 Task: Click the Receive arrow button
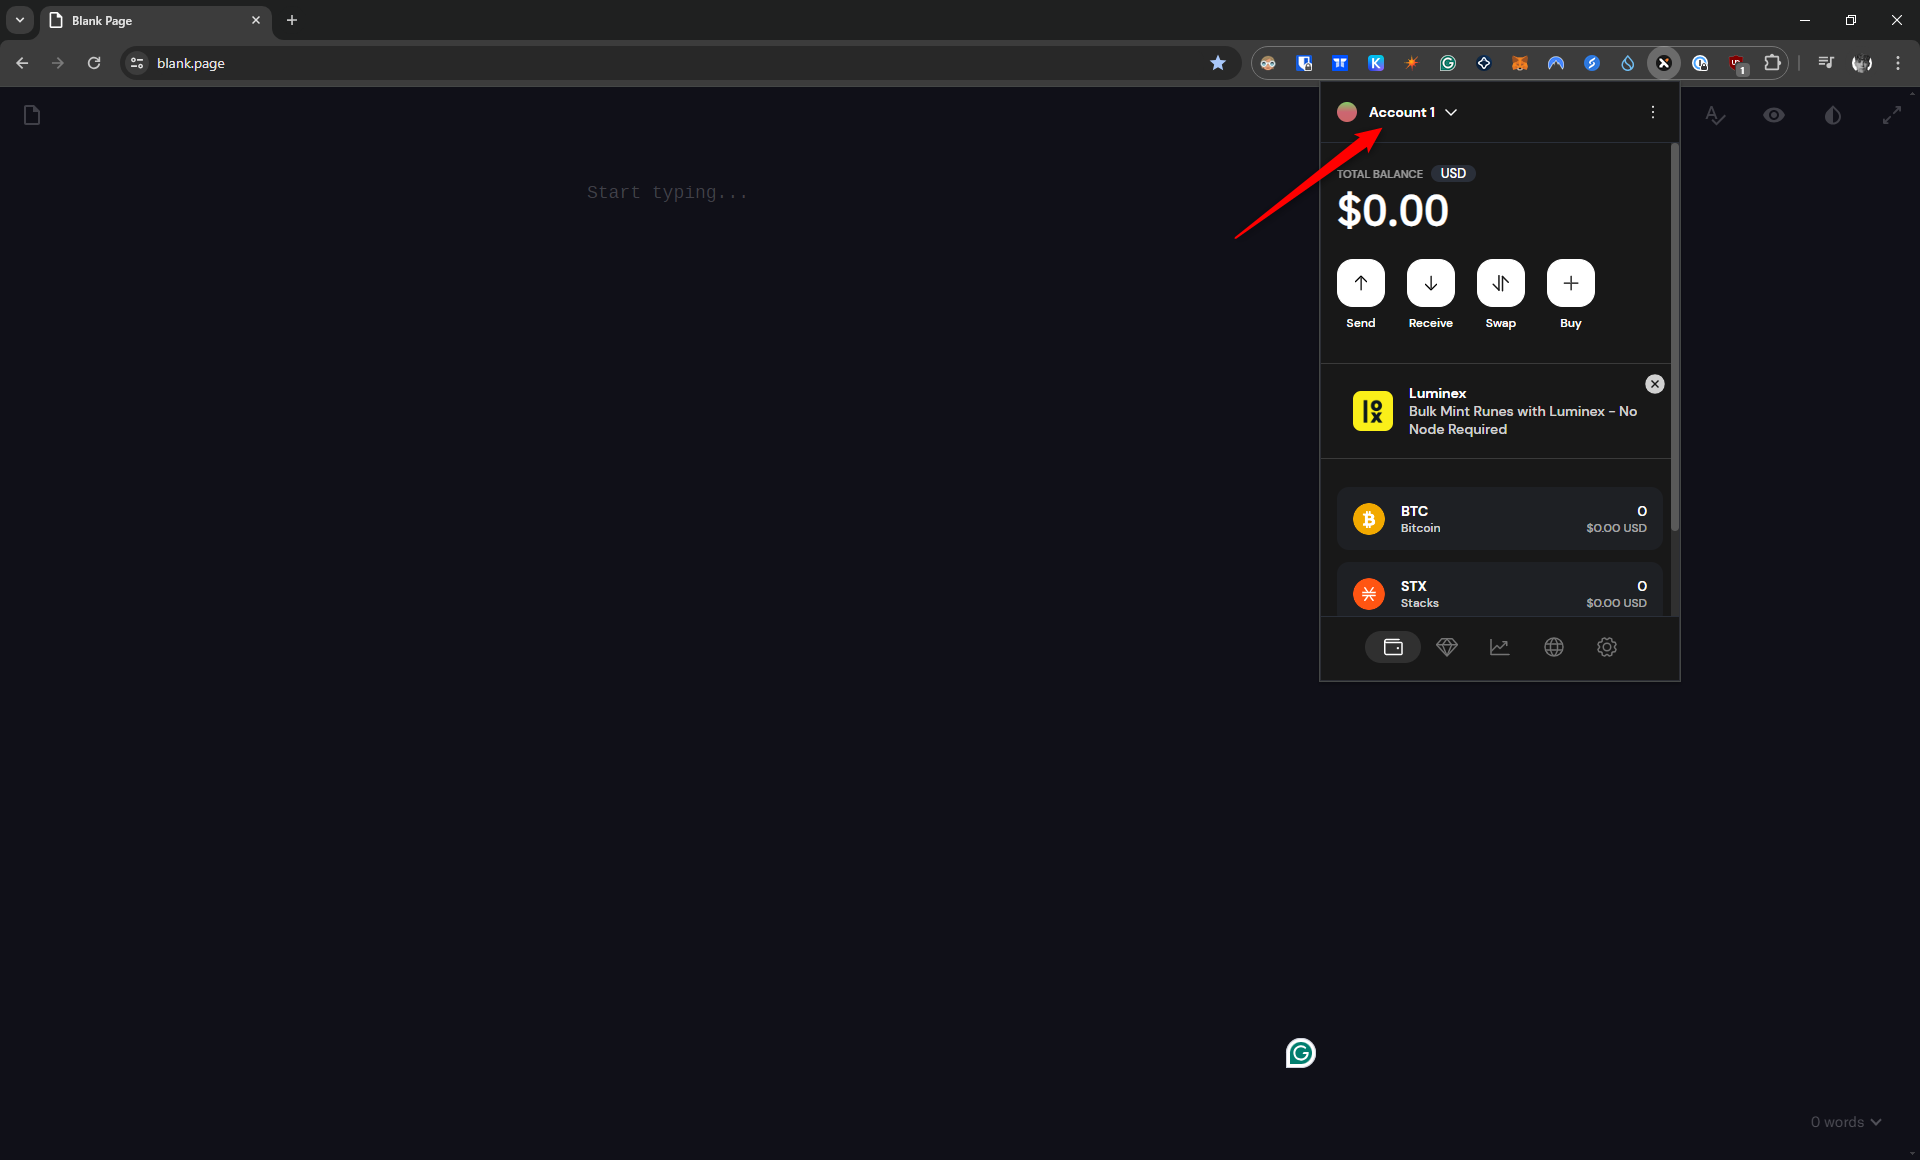click(x=1430, y=283)
